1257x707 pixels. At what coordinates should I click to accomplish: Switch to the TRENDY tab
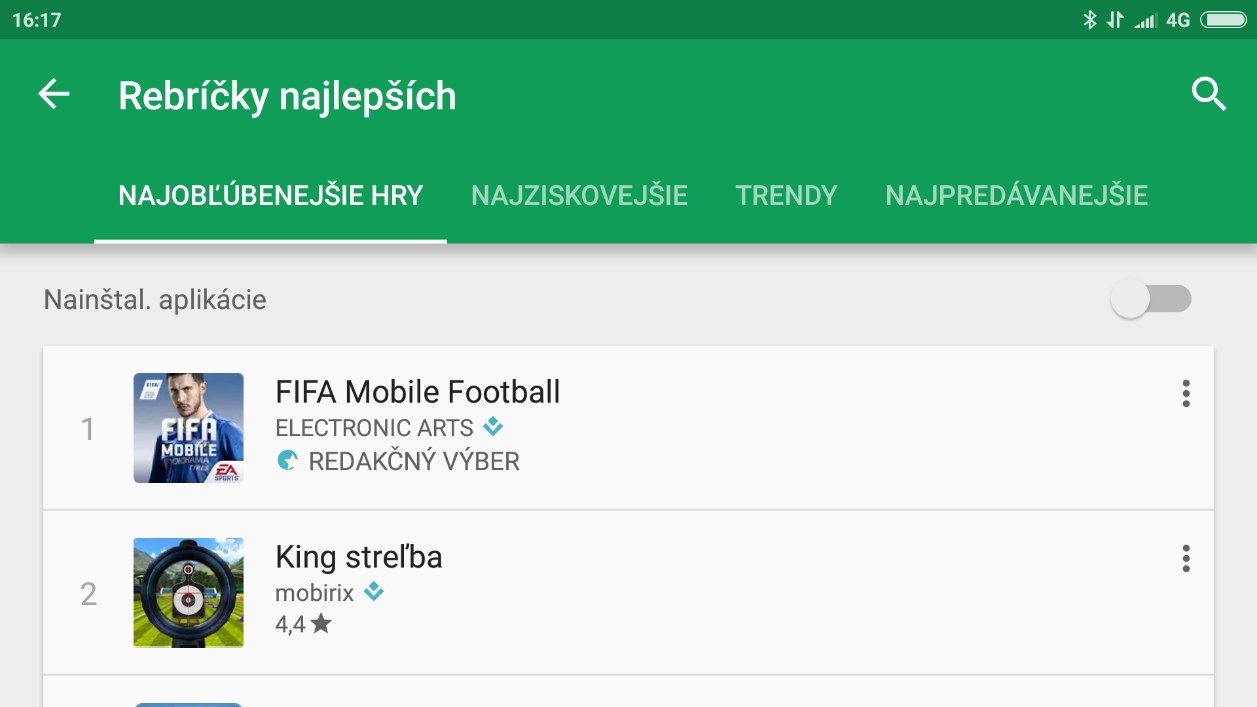coord(786,195)
